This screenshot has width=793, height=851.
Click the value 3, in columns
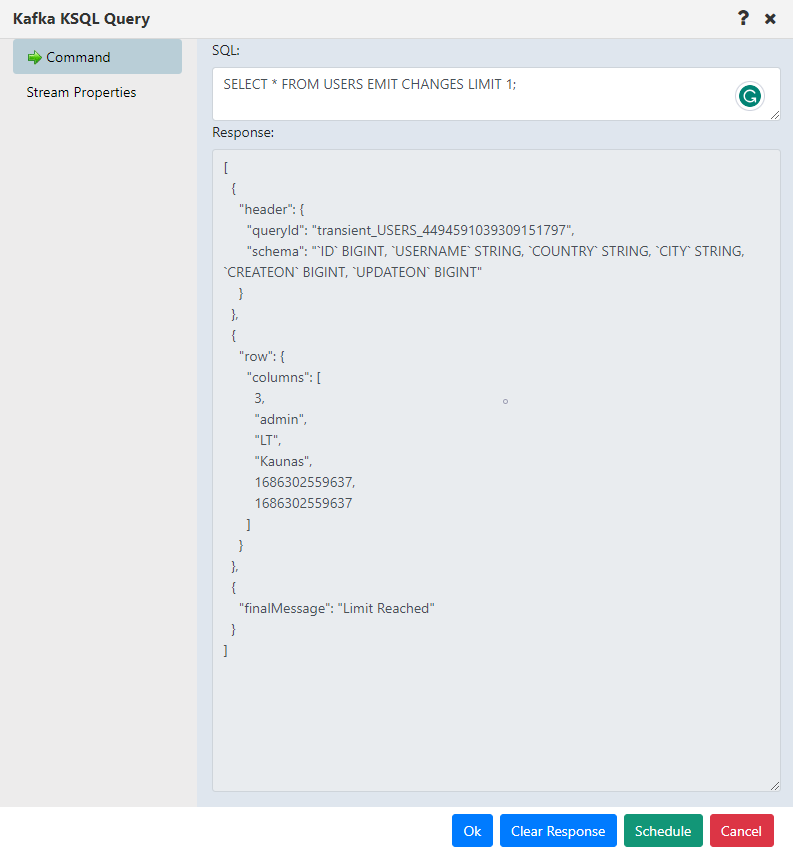(x=259, y=398)
